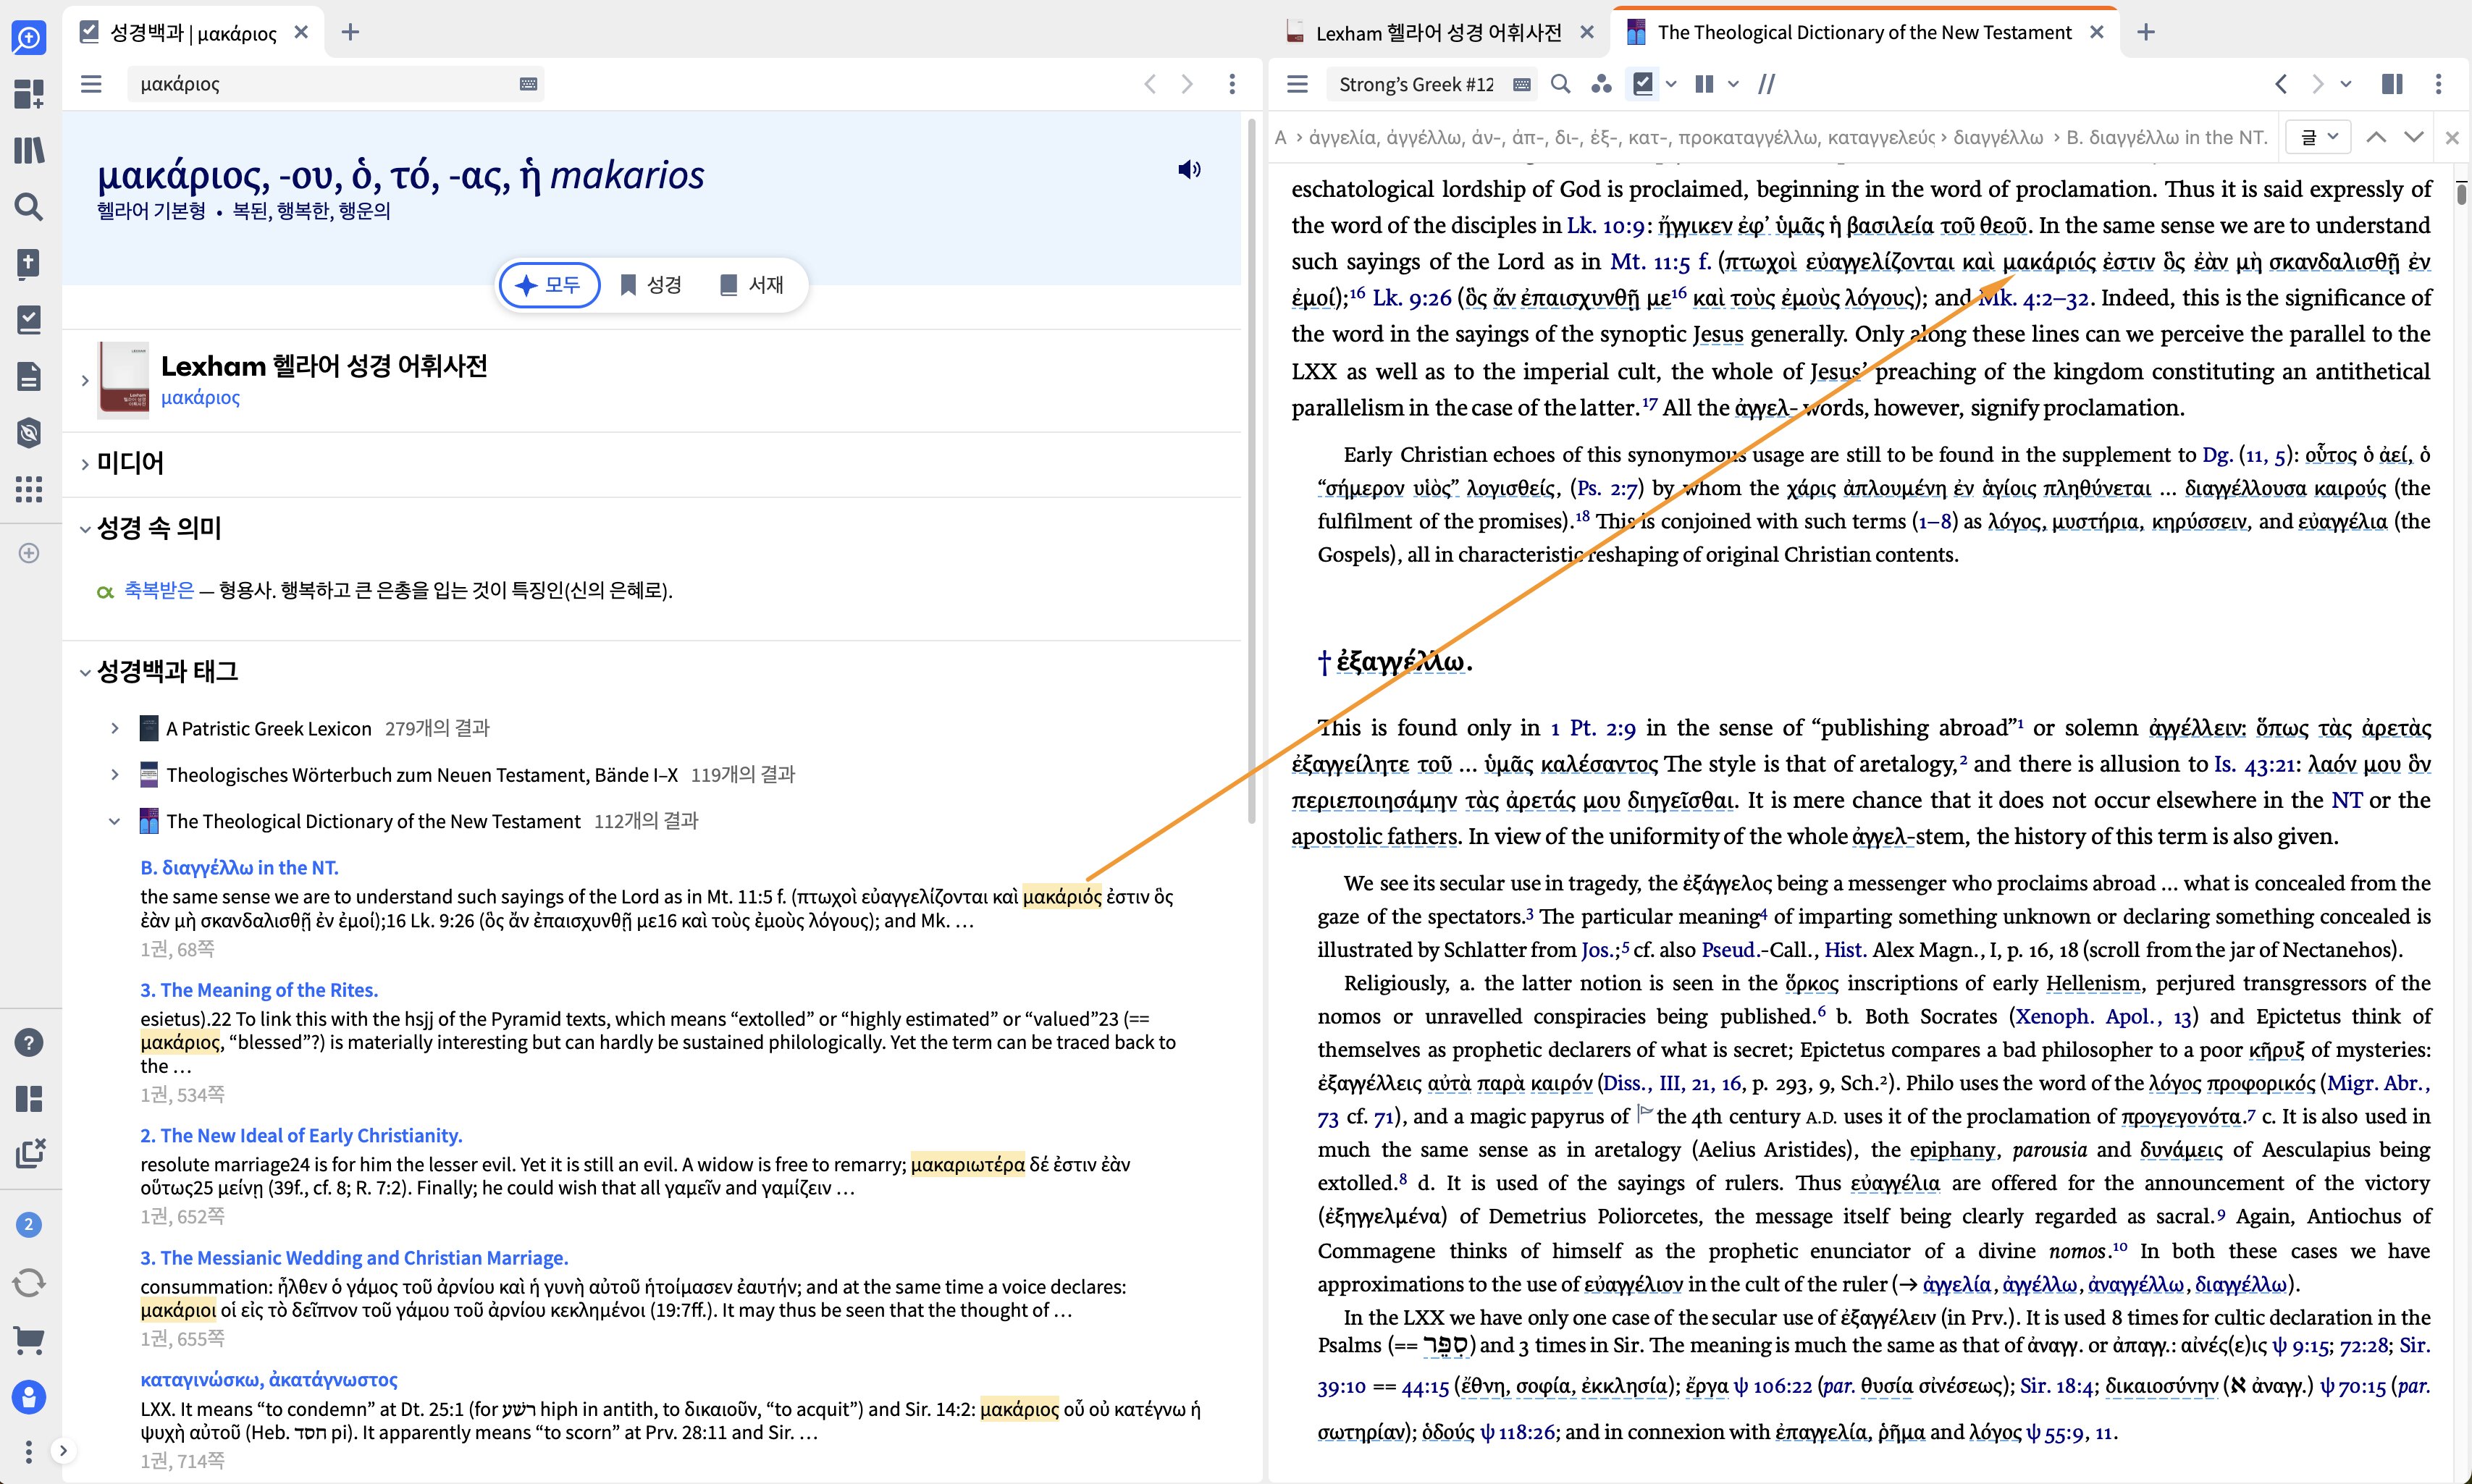
Task: Open dropdown next to column view icon
Action: (1733, 84)
